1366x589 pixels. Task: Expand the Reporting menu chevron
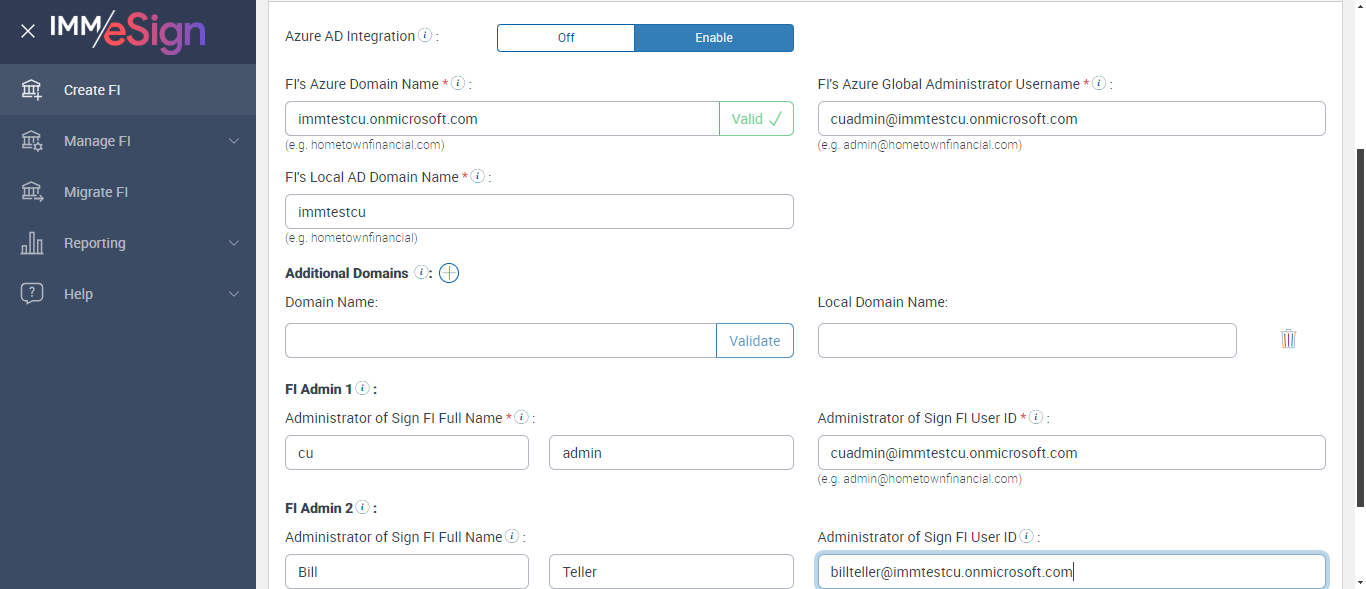234,243
